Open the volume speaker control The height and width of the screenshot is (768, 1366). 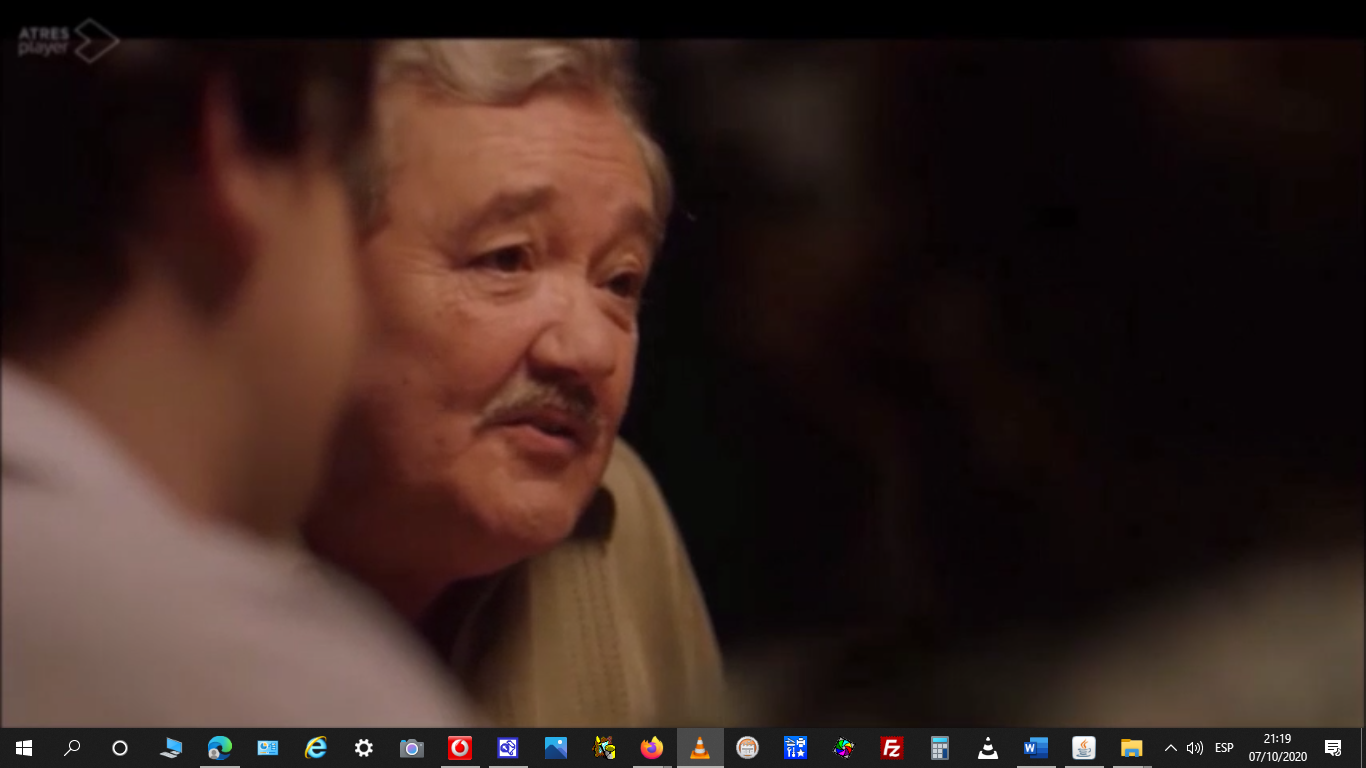1195,748
